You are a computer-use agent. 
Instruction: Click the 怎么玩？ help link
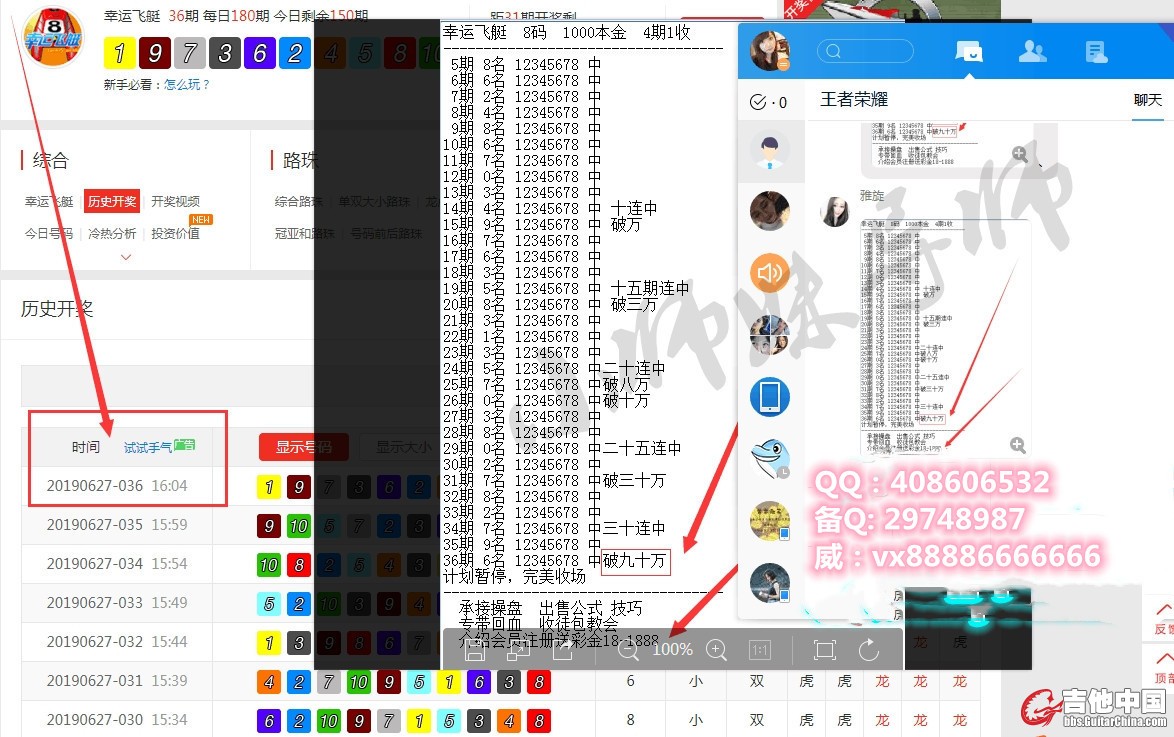[x=188, y=85]
